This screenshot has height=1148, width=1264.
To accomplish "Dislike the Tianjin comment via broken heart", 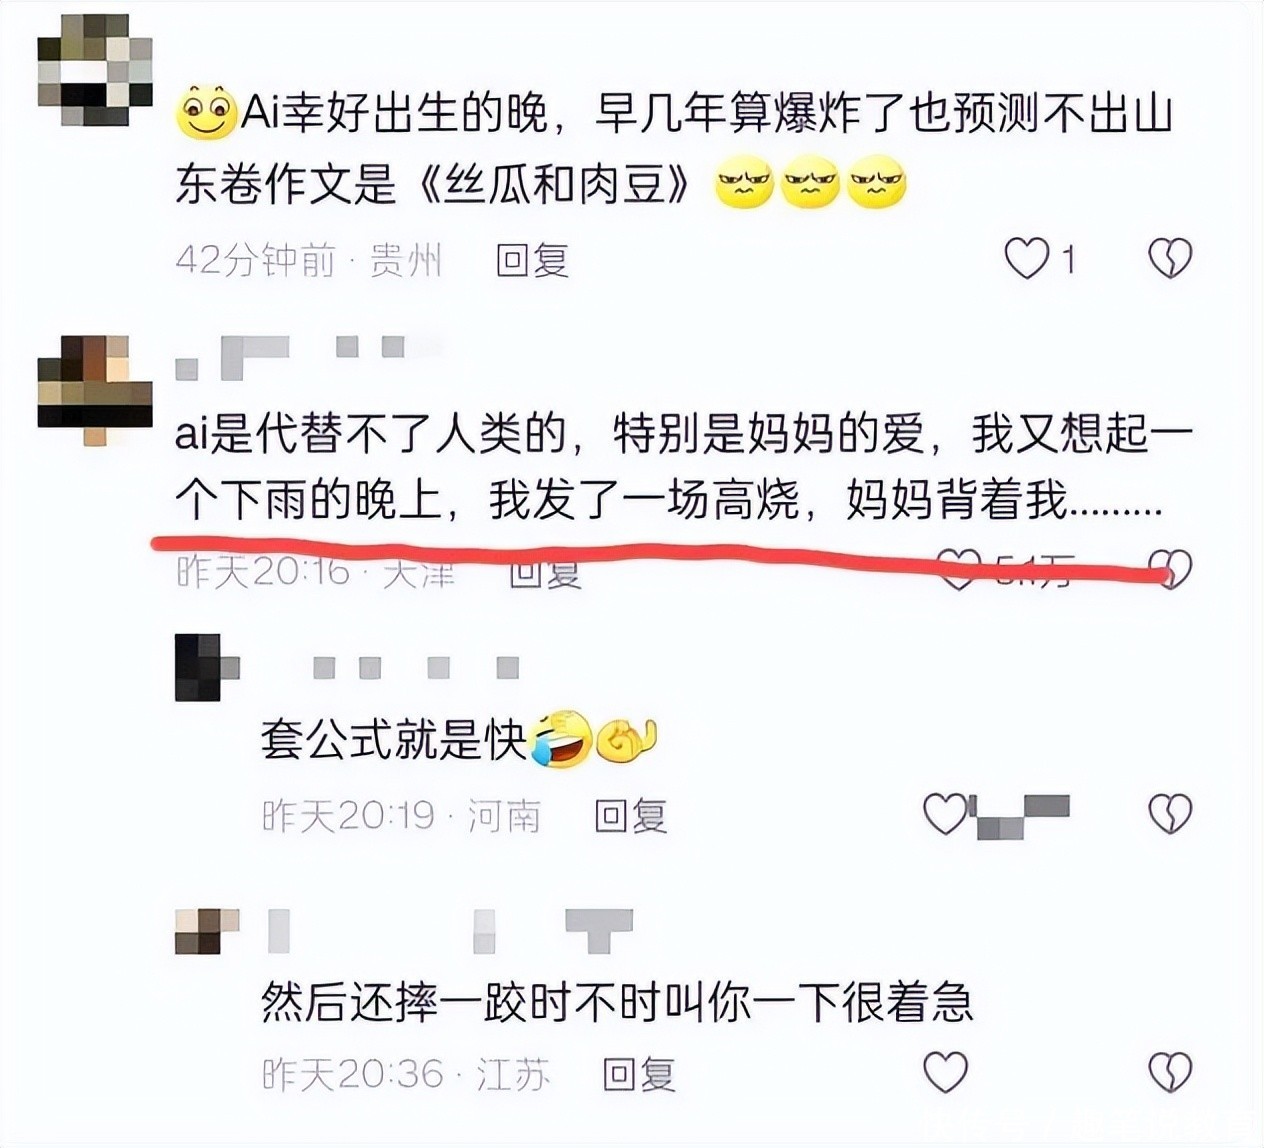I will 1170,569.
